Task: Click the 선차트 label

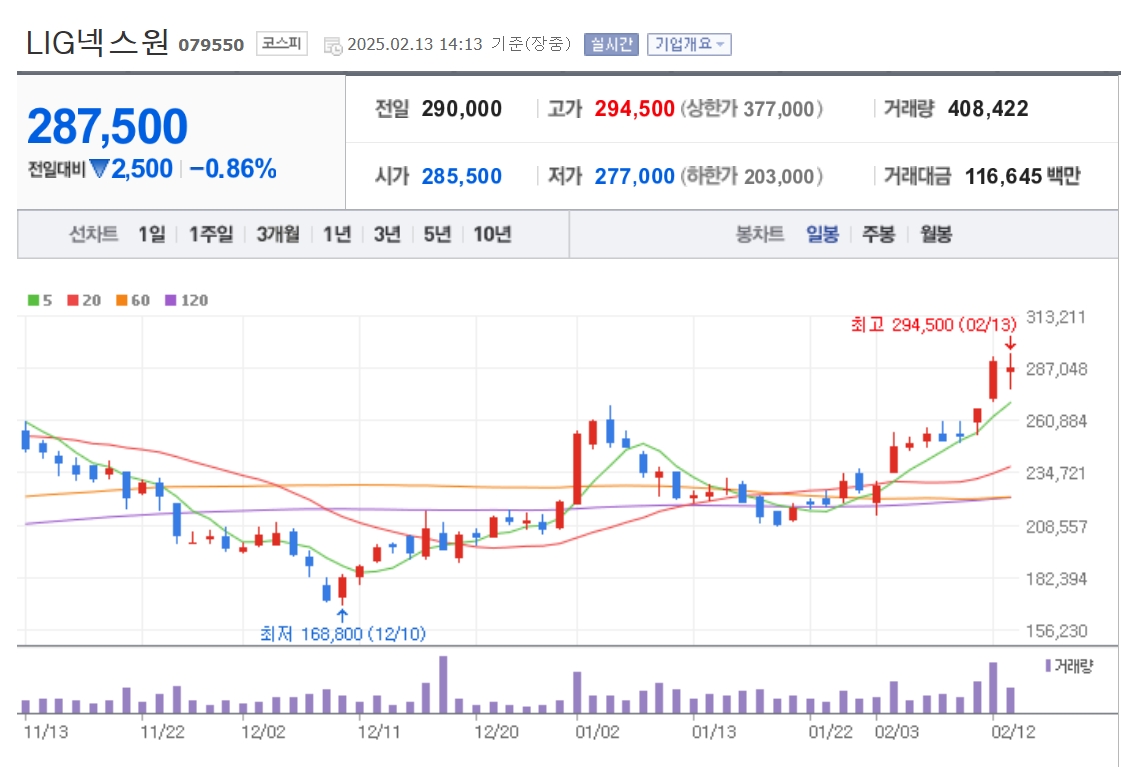Action: [94, 234]
